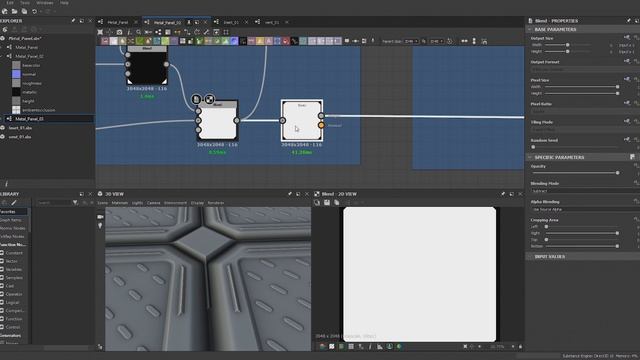Click the open folder icon in top toolbar
The width and height of the screenshot is (640, 360).
tap(14, 11)
